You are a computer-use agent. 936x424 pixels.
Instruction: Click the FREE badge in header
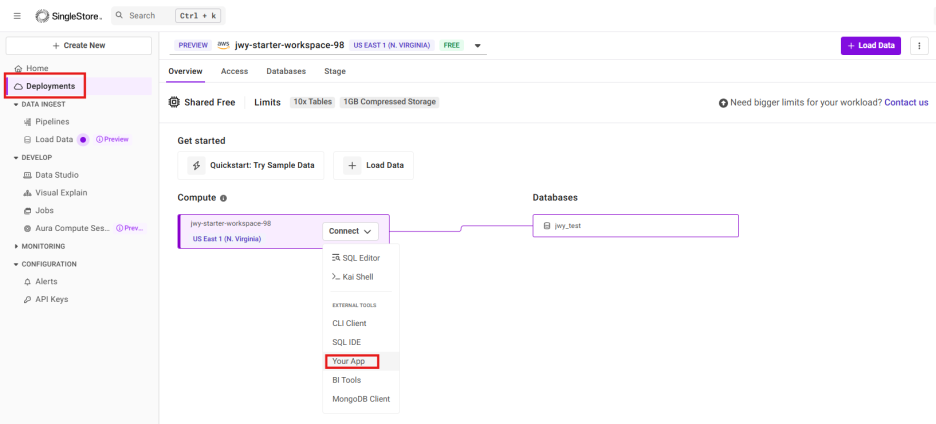pyautogui.click(x=452, y=45)
